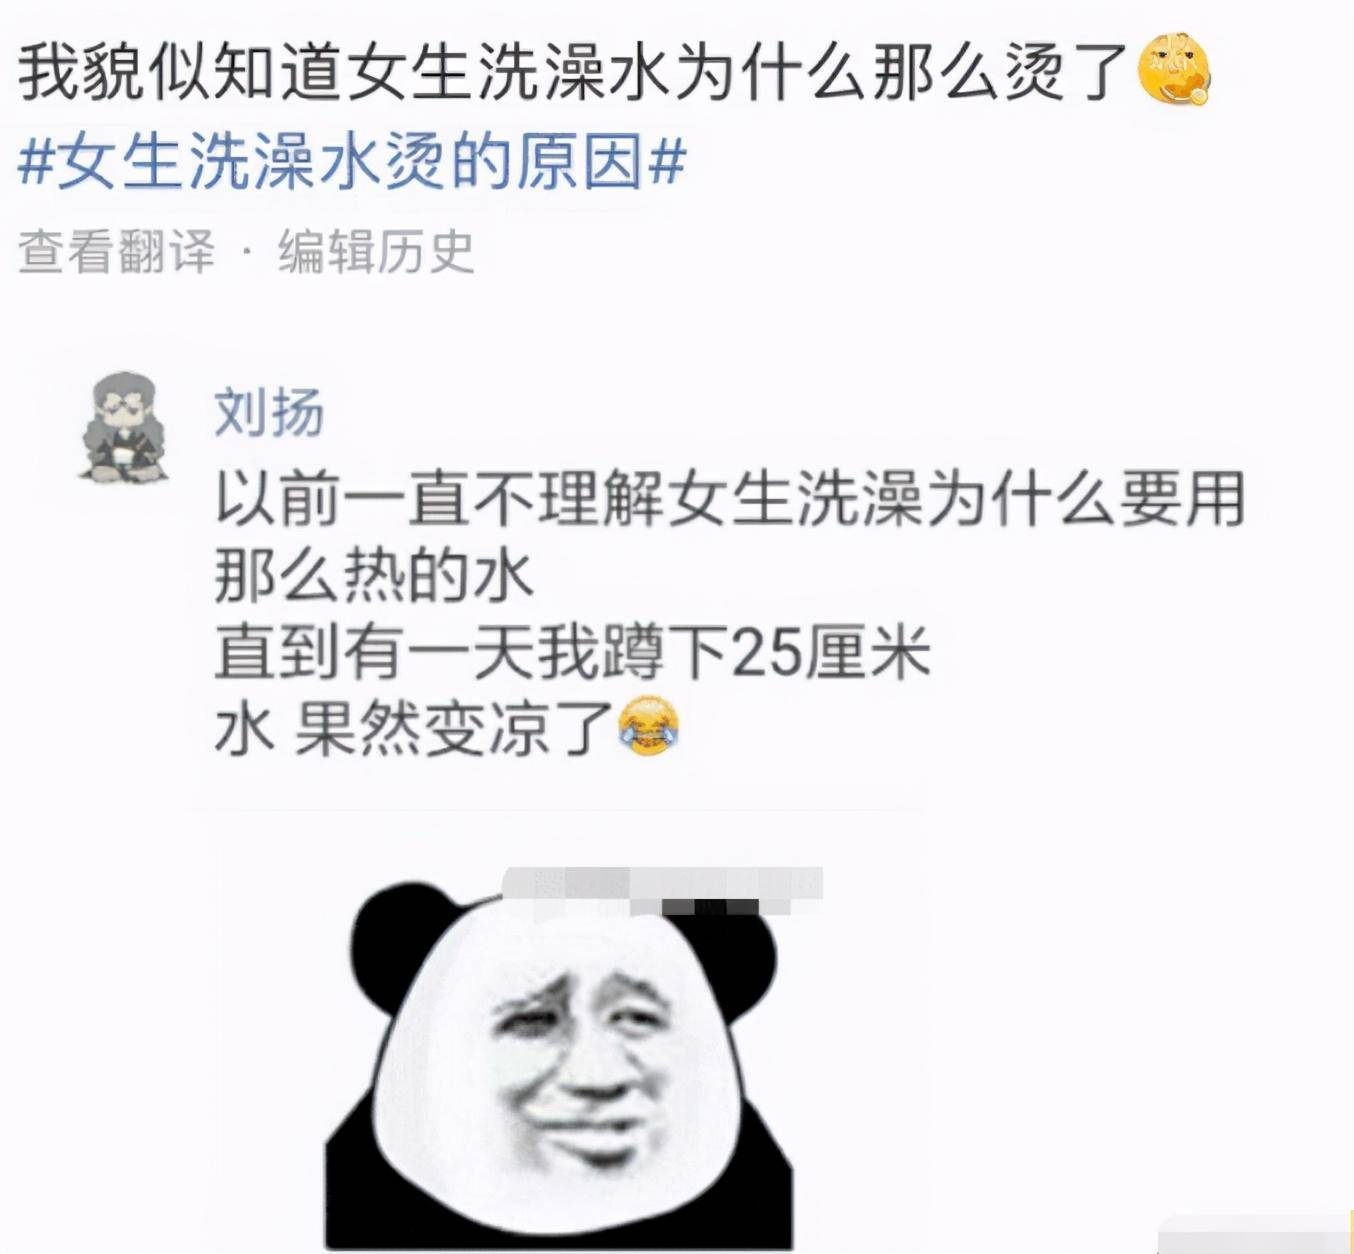Click the text 那么热的水
This screenshot has height=1254, width=1354.
coord(374,576)
